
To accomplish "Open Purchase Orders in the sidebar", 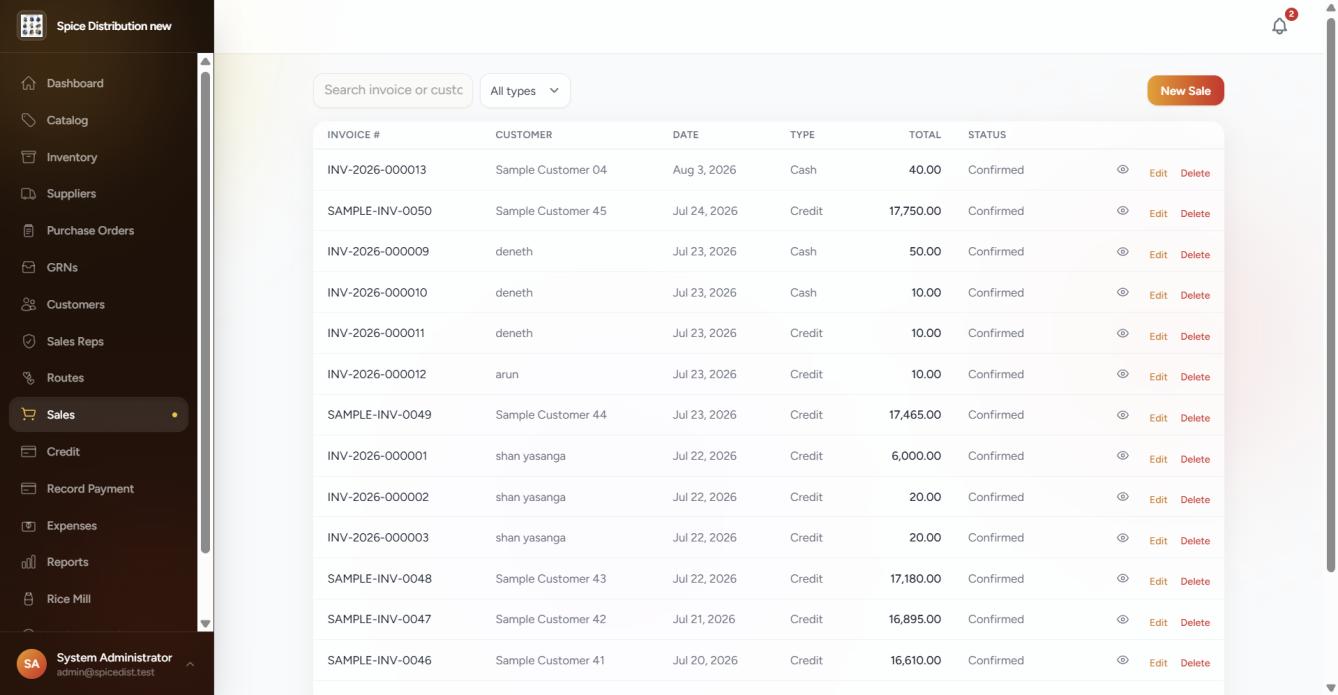I will pyautogui.click(x=98, y=231).
